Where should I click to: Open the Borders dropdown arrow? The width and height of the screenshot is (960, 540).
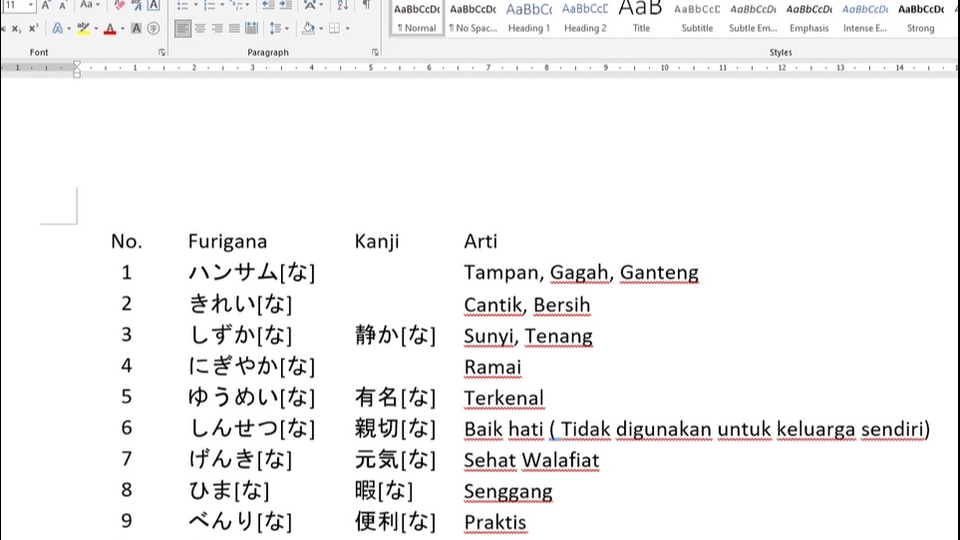coord(348,29)
